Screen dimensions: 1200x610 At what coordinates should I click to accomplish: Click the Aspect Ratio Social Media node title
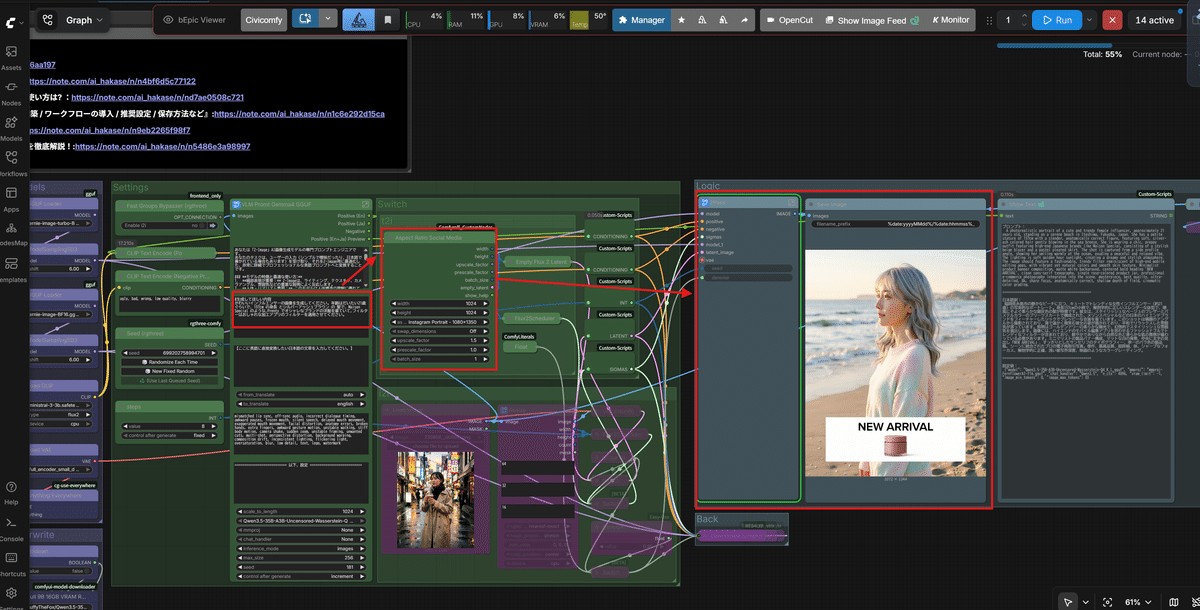coord(431,237)
